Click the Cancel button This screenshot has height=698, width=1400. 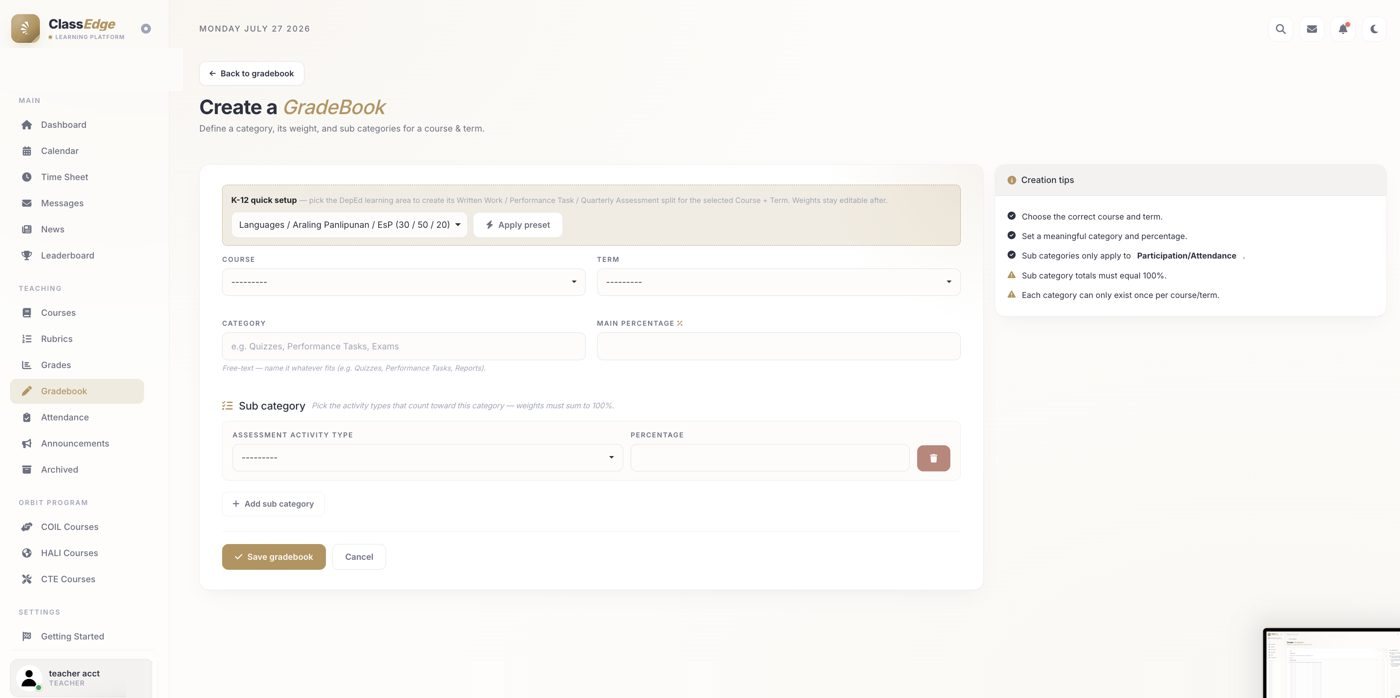click(359, 557)
